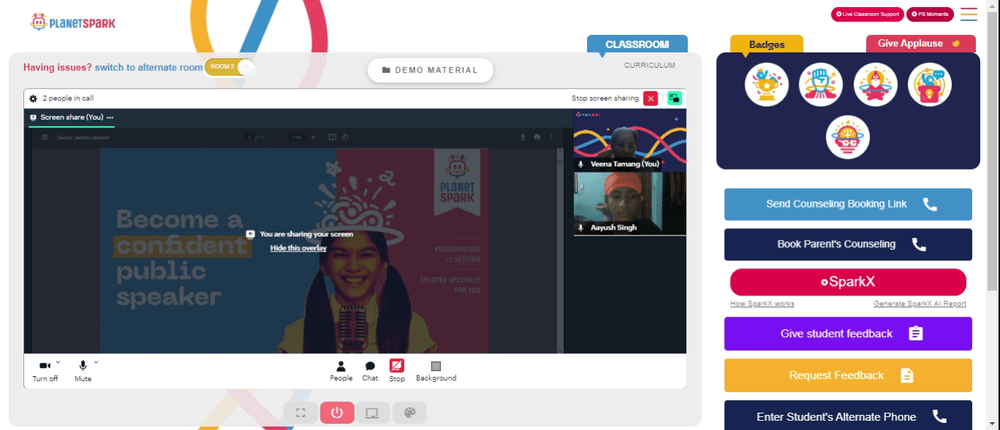
Task: Award the glowing brain badge
Action: click(848, 137)
